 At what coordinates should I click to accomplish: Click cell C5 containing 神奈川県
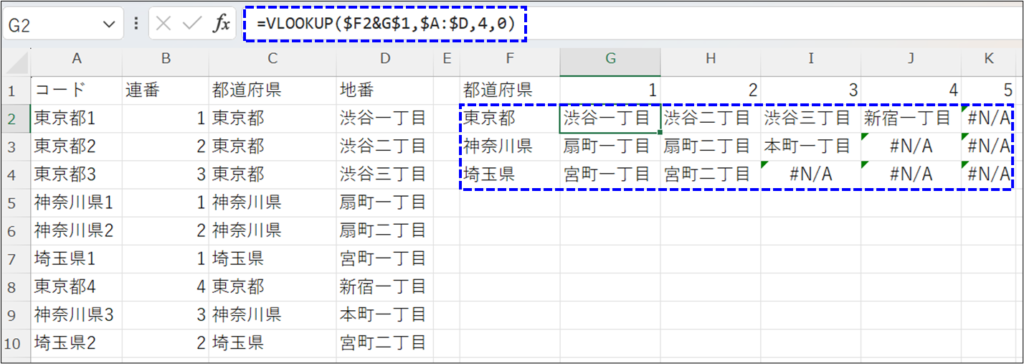[x=272, y=203]
